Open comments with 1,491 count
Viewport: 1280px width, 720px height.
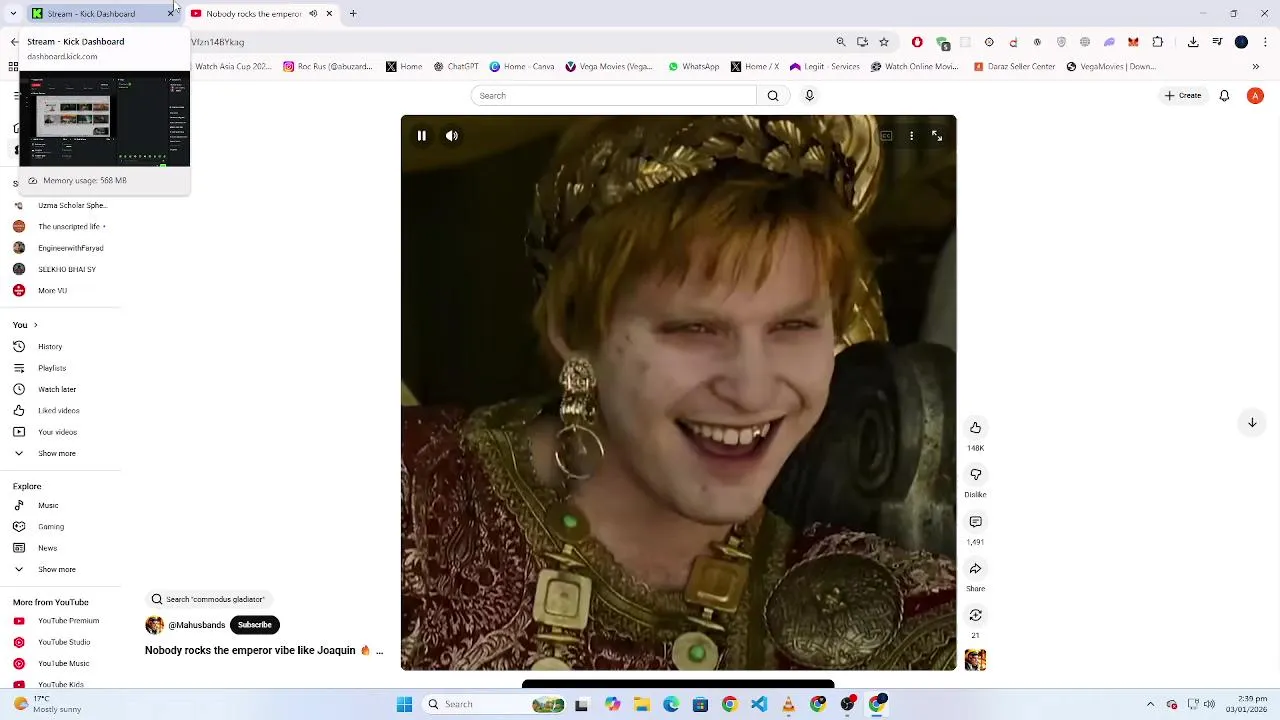(975, 522)
